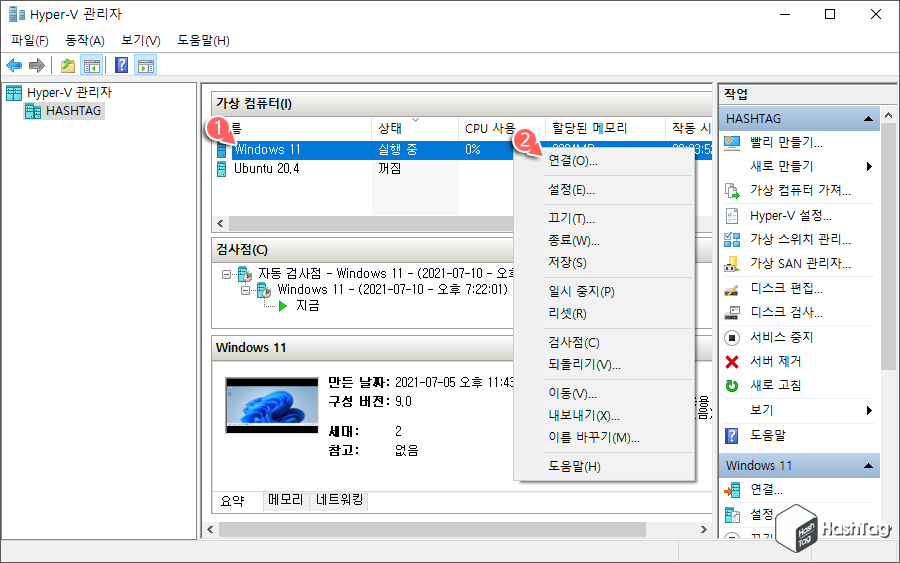The width and height of the screenshot is (900, 563).
Task: Click left arrow of virtual machine list scrollbar
Action: 220,223
